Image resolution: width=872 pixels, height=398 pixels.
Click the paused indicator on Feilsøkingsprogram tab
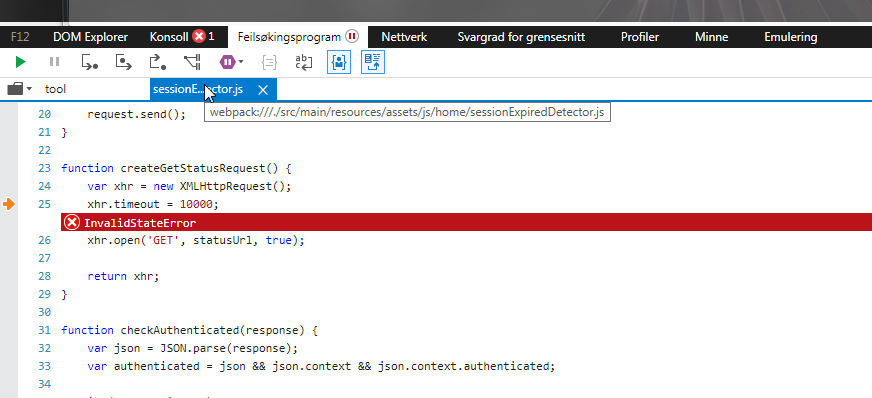pos(352,37)
